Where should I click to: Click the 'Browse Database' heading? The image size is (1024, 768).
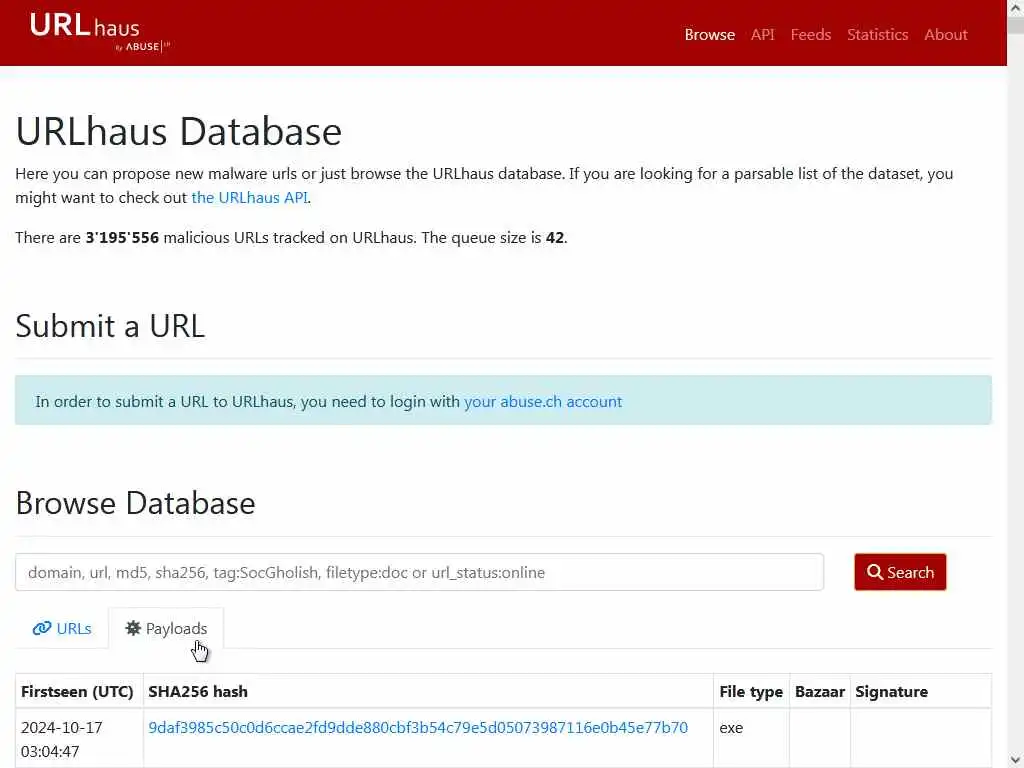(135, 503)
